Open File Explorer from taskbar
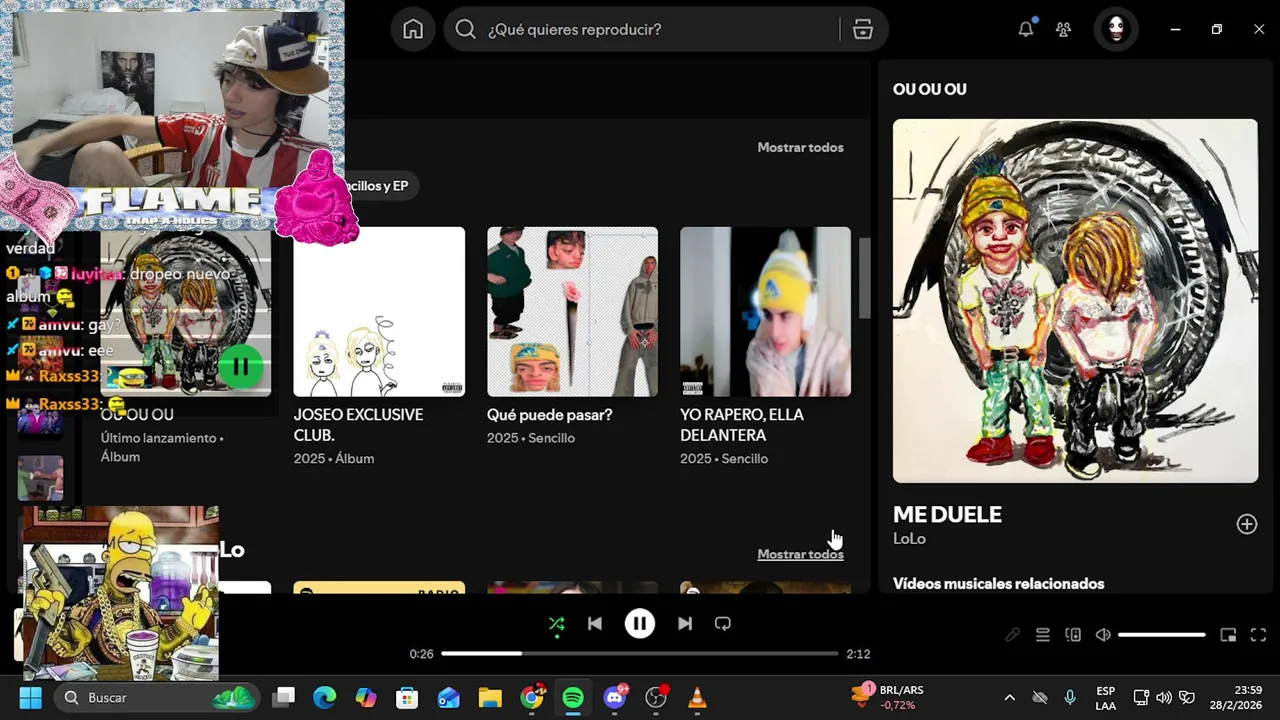This screenshot has width=1280, height=720. pyautogui.click(x=490, y=697)
